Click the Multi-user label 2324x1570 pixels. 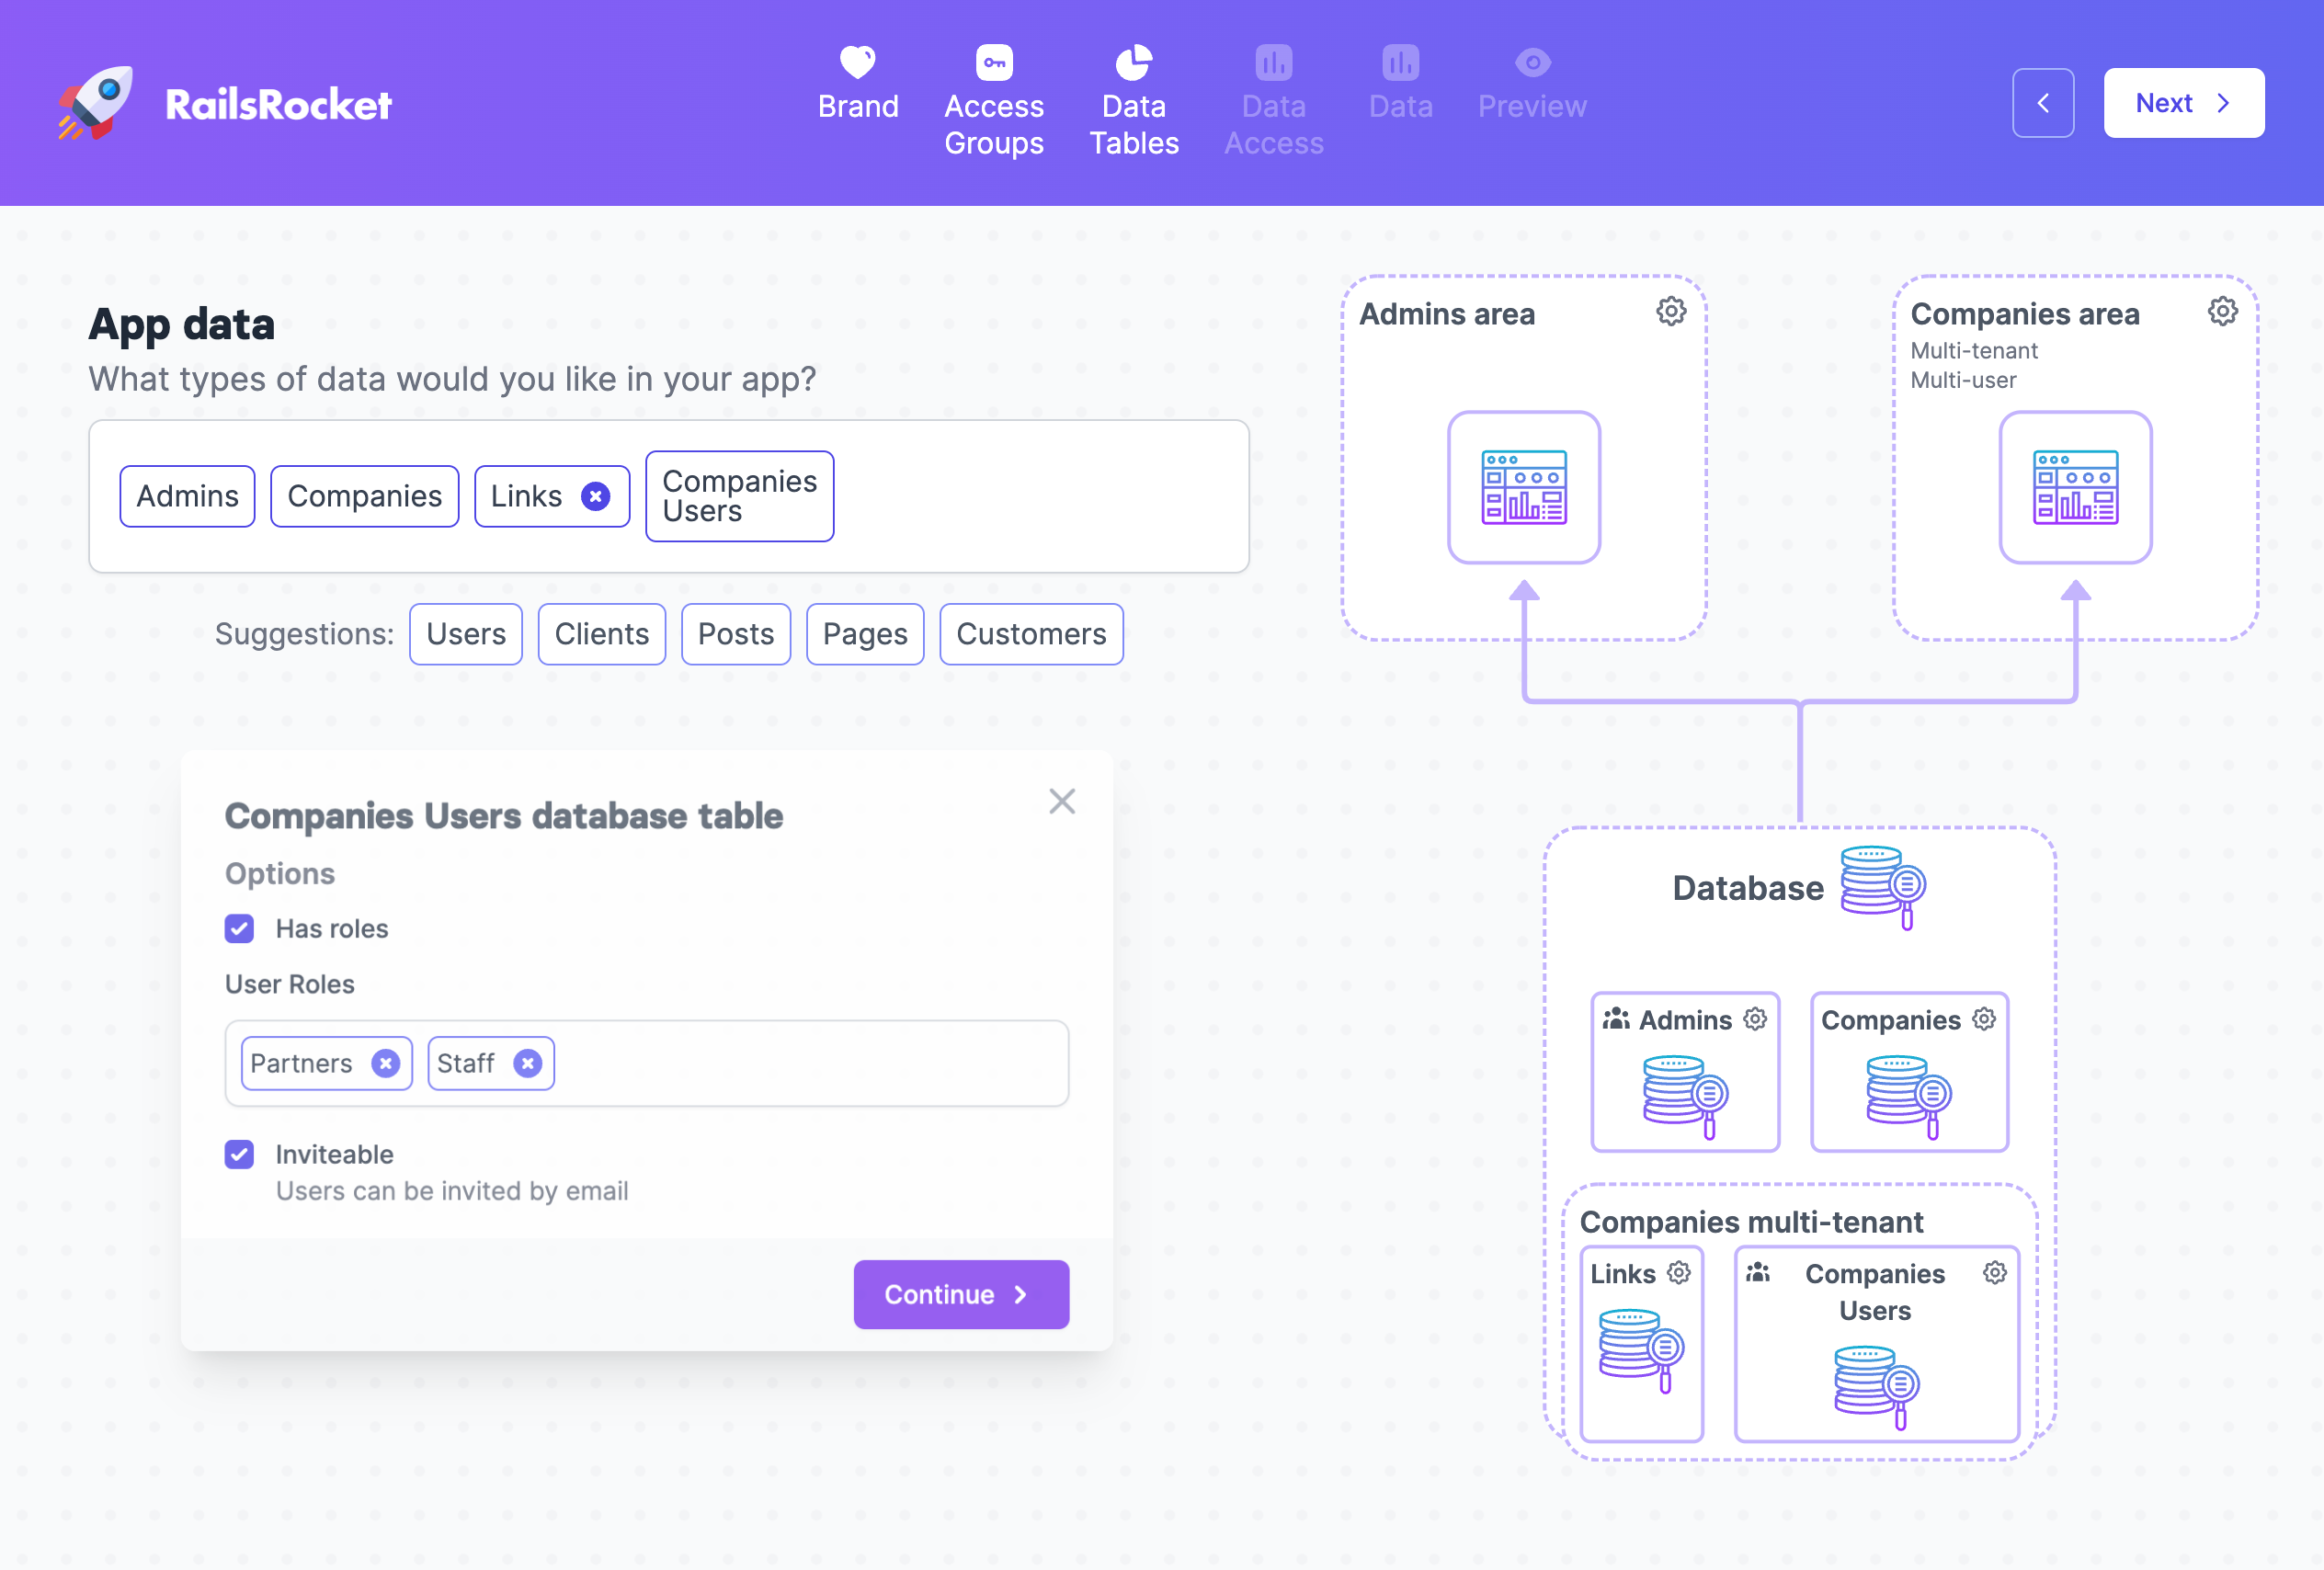1963,380
